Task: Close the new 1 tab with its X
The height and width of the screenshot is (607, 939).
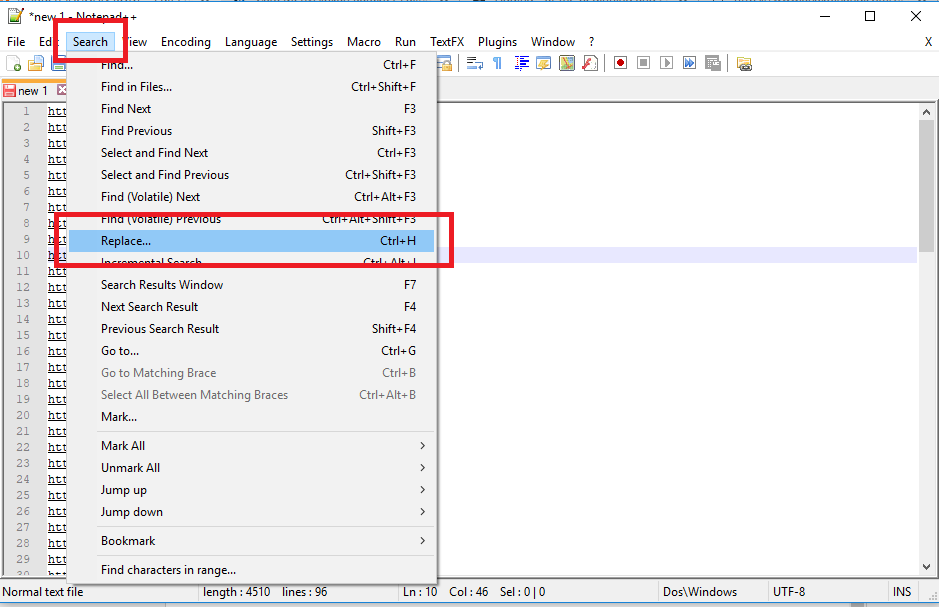Action: coord(62,90)
